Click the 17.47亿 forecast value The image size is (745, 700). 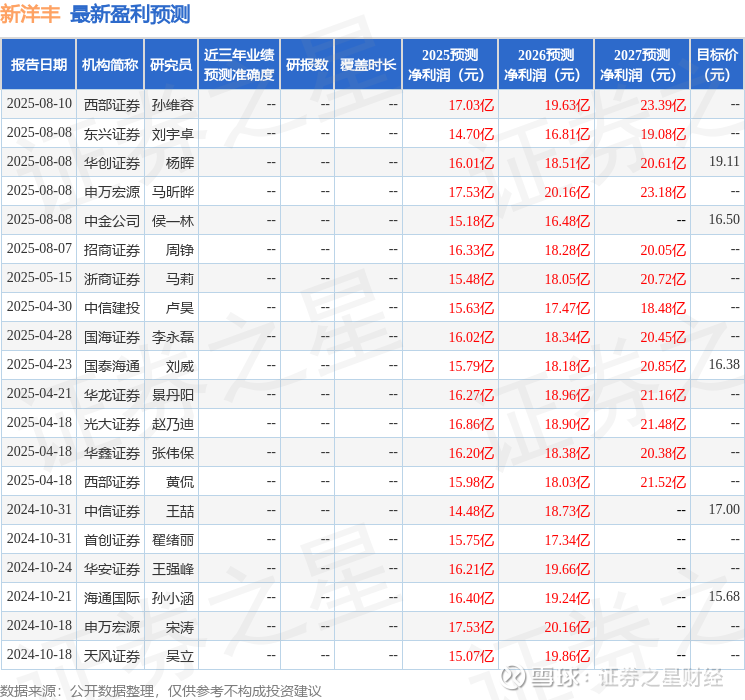[567, 308]
